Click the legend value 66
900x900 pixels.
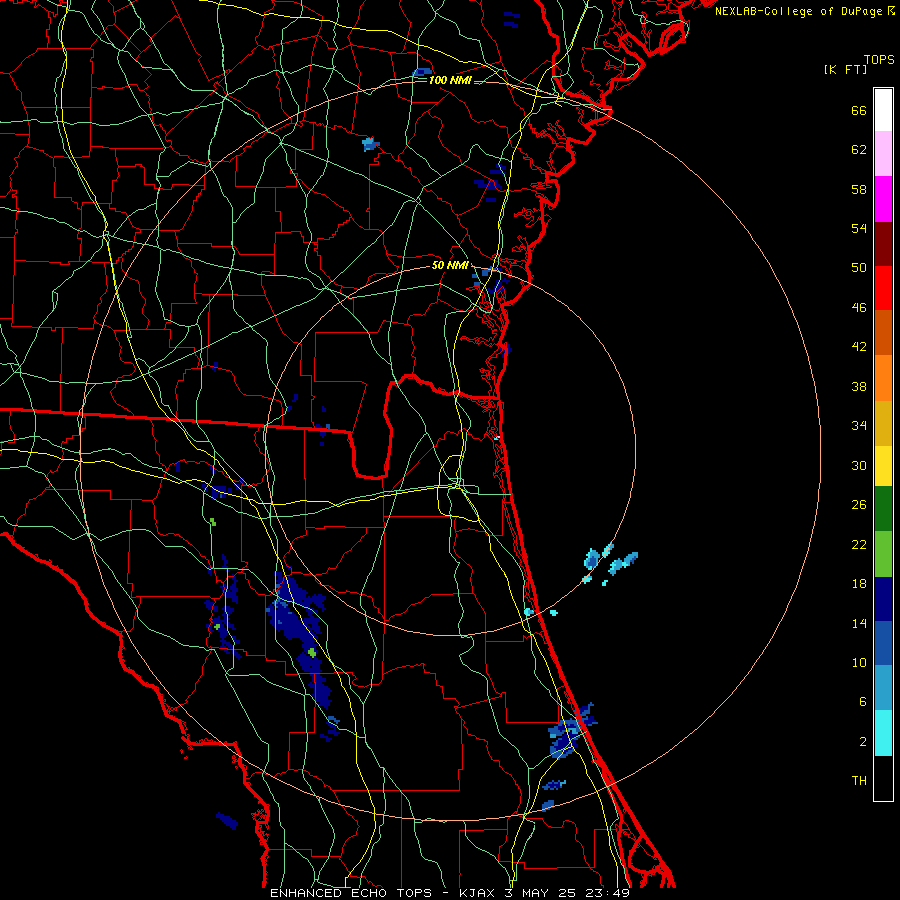[x=859, y=110]
